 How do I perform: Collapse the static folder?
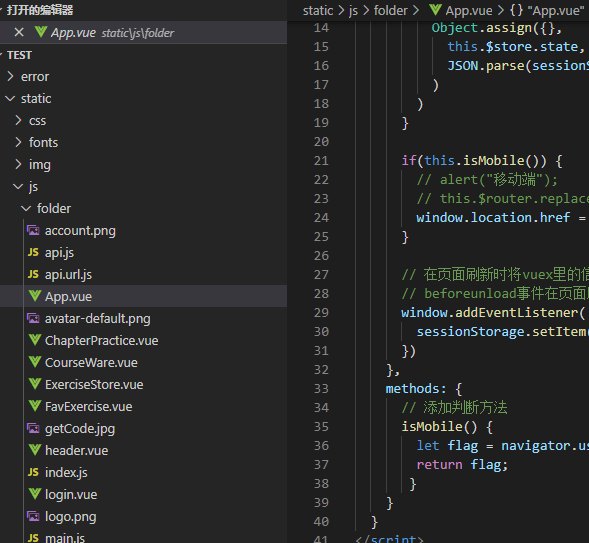tap(11, 99)
